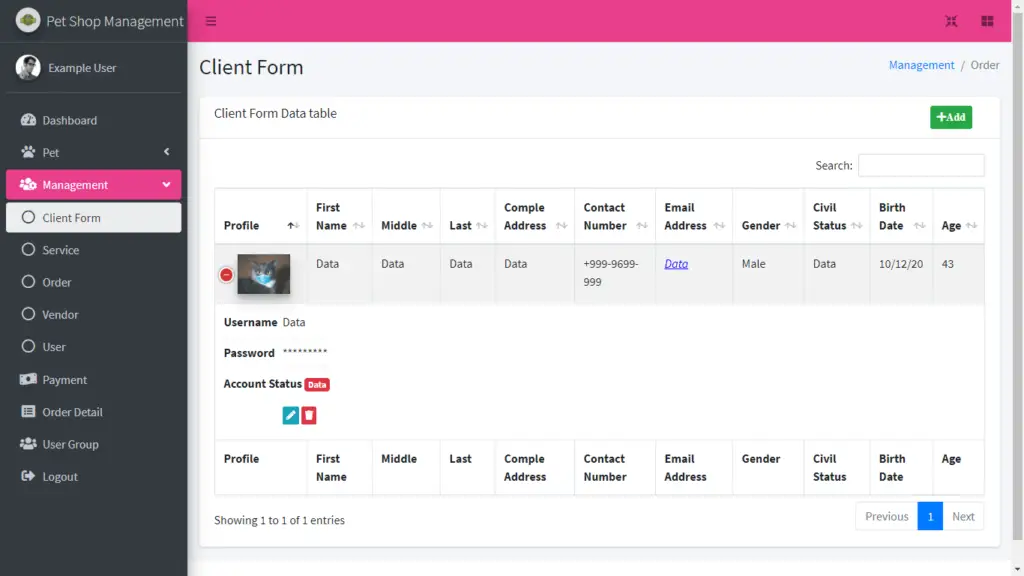Viewport: 1024px width, 576px height.
Task: Click the +Add button to create a new client
Action: (x=950, y=117)
